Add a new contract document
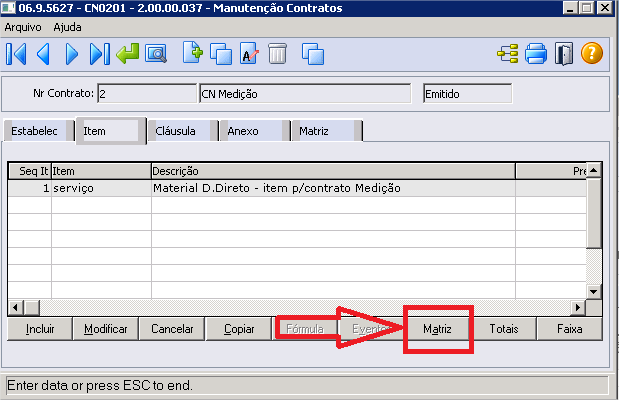Viewport: 619px width, 400px height. [x=193, y=53]
